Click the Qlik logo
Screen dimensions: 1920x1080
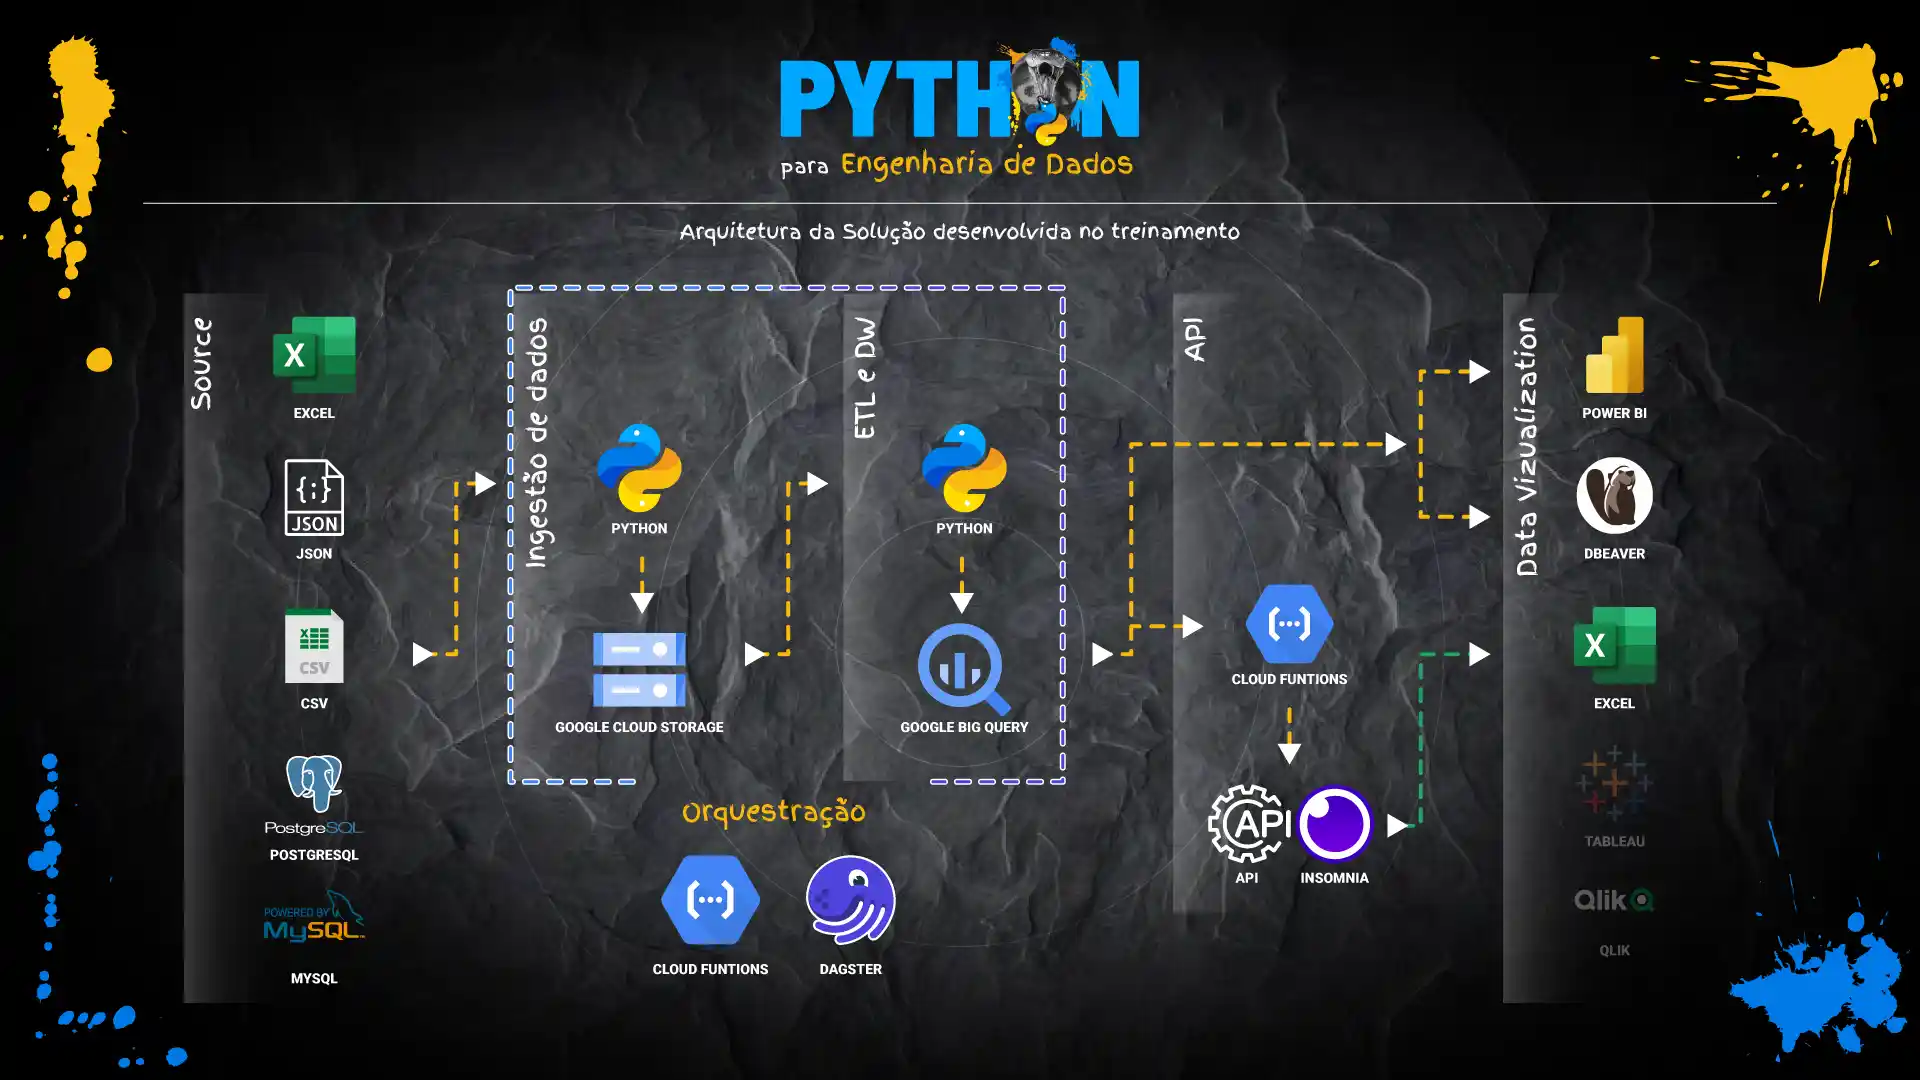pos(1613,900)
